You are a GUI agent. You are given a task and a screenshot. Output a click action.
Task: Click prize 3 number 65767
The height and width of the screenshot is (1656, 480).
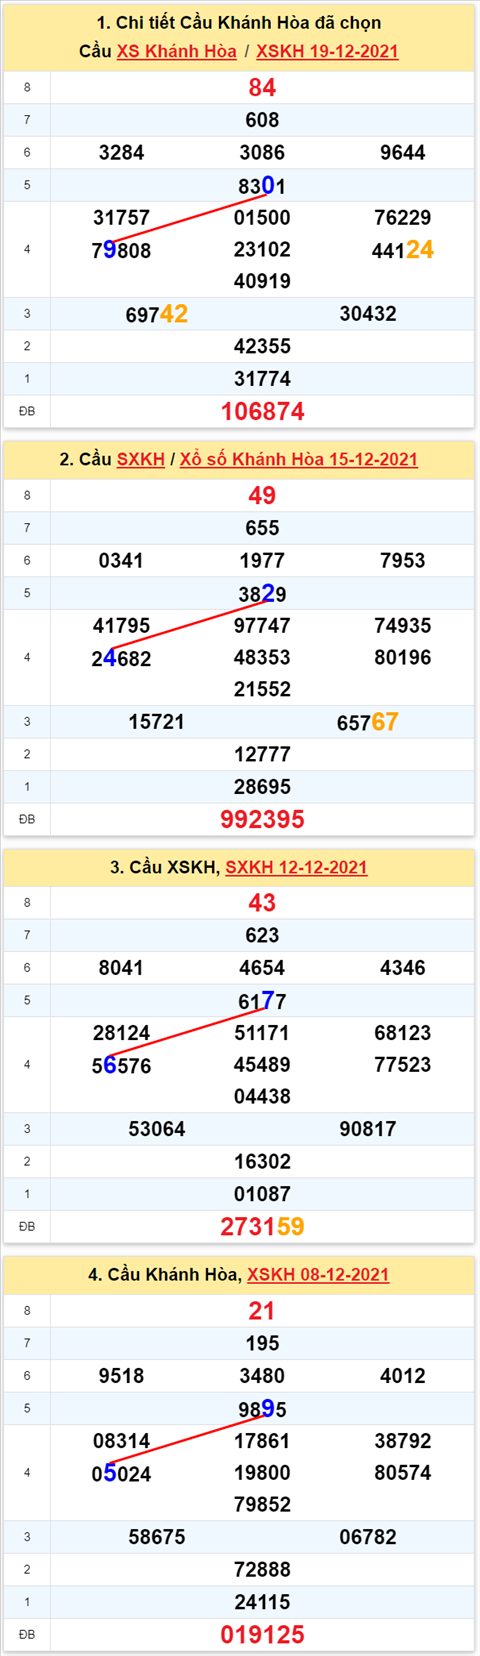coord(367,721)
